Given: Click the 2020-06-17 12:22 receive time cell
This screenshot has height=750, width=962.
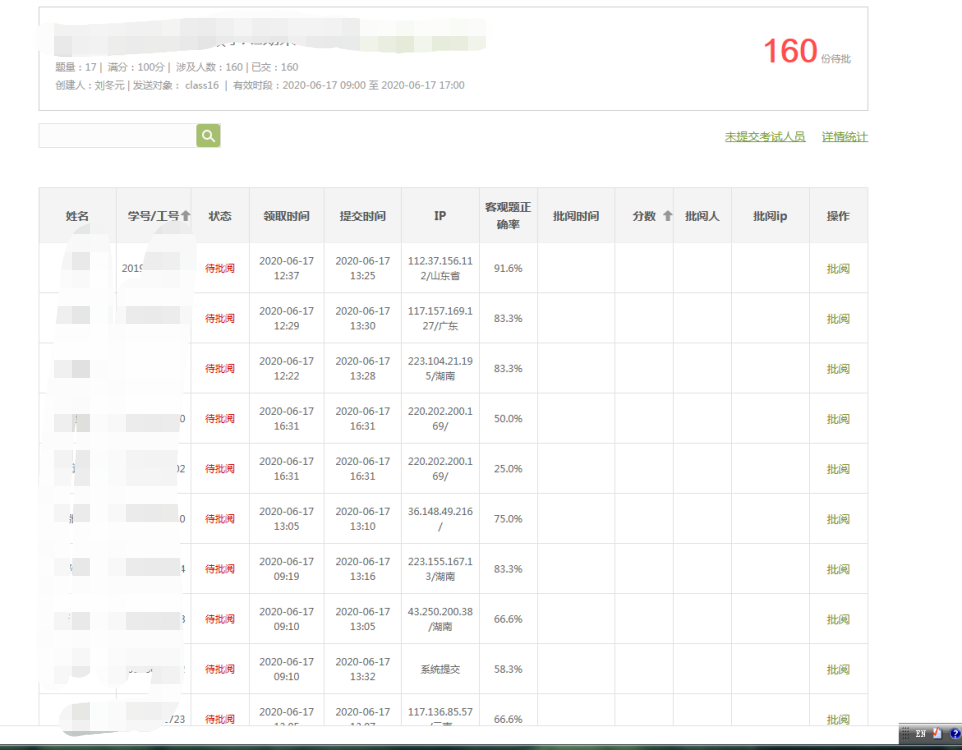Looking at the screenshot, I should point(287,368).
